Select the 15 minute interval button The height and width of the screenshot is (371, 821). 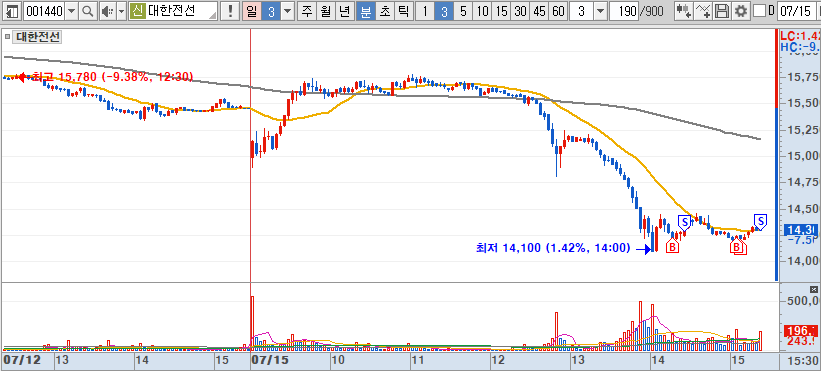(x=502, y=11)
